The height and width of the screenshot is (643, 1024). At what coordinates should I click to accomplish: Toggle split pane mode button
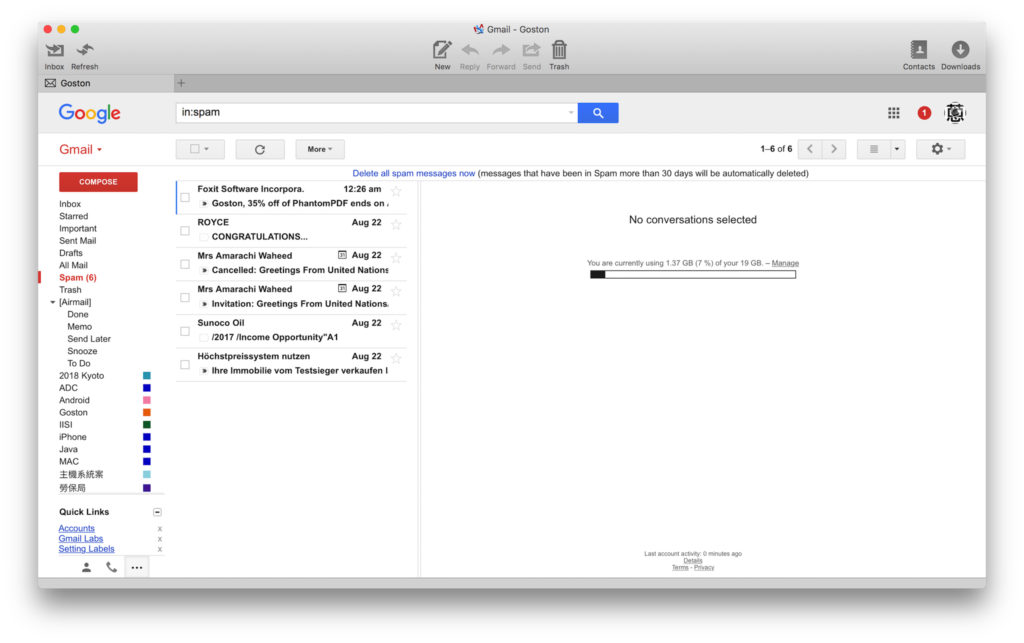click(873, 149)
